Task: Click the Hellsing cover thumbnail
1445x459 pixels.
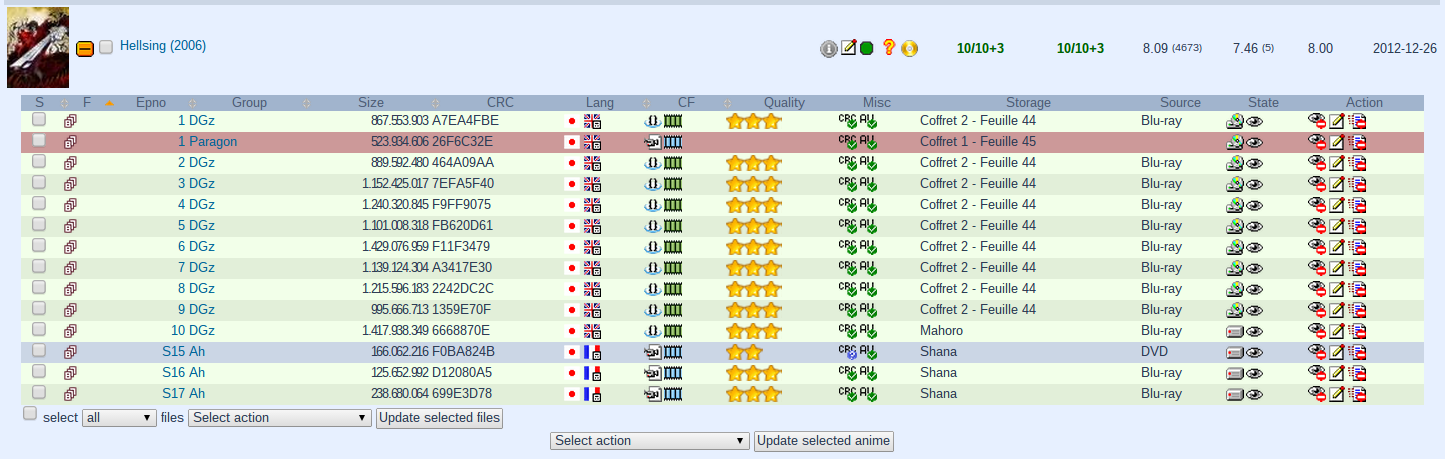Action: pos(38,48)
